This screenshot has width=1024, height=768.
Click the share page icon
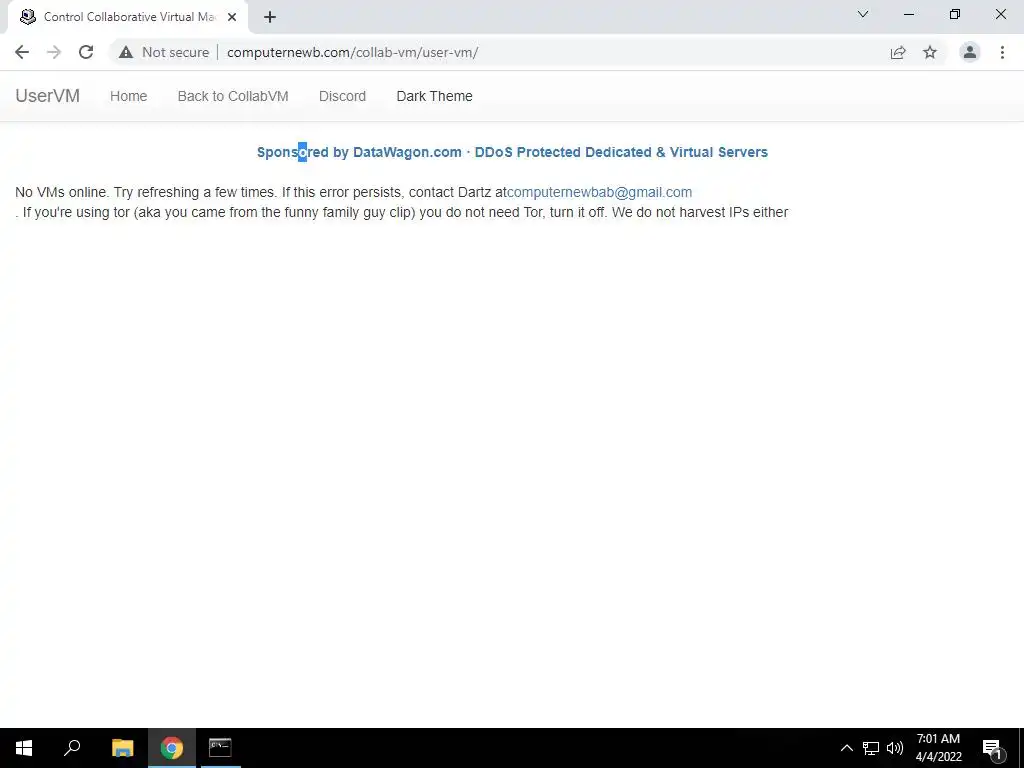pyautogui.click(x=898, y=52)
